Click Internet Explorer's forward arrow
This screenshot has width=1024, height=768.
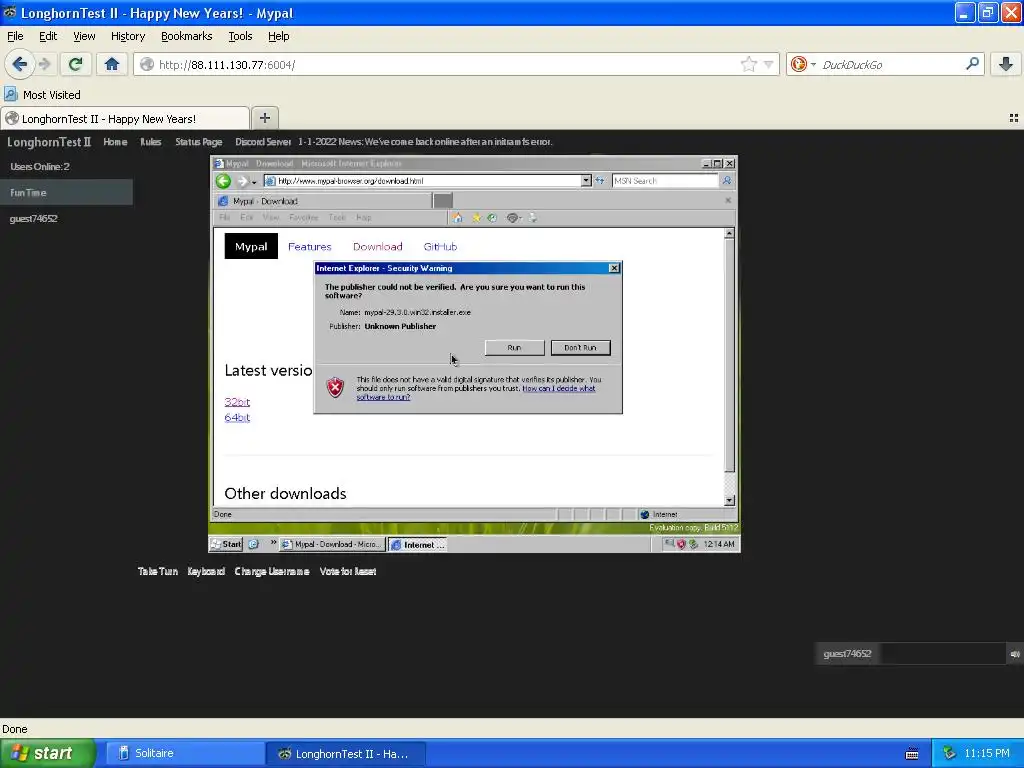[242, 181]
